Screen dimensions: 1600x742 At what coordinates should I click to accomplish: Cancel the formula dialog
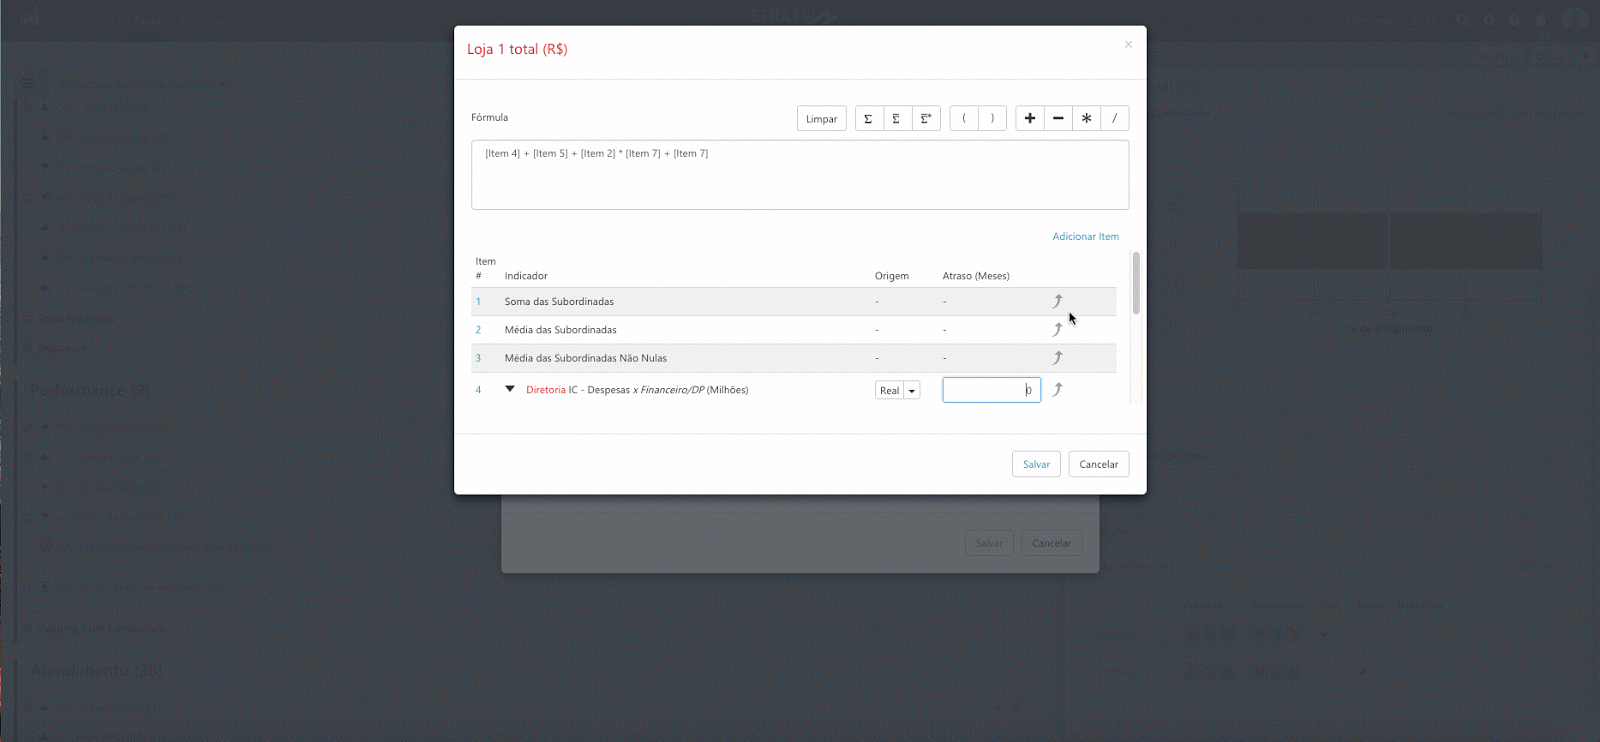[1098, 464]
